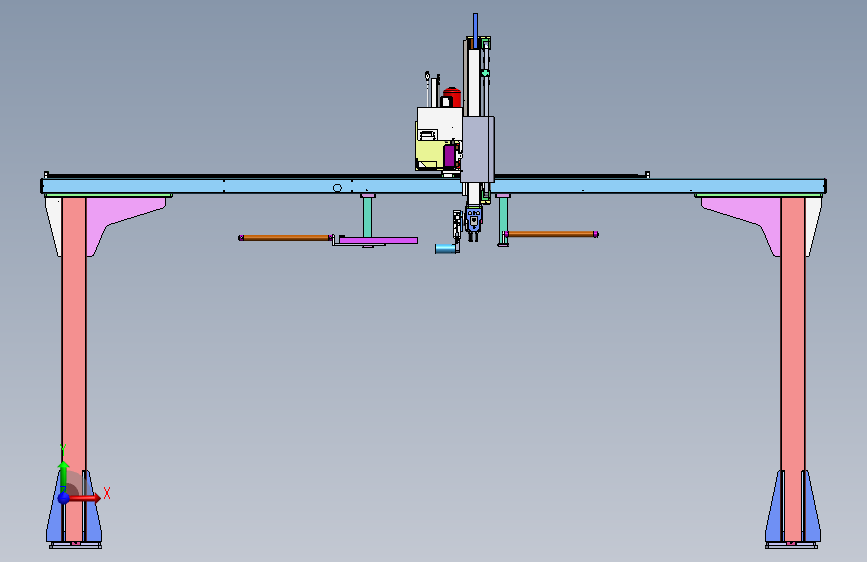The width and height of the screenshot is (867, 562).
Task: Click the green Y axis label
Action: point(63,450)
